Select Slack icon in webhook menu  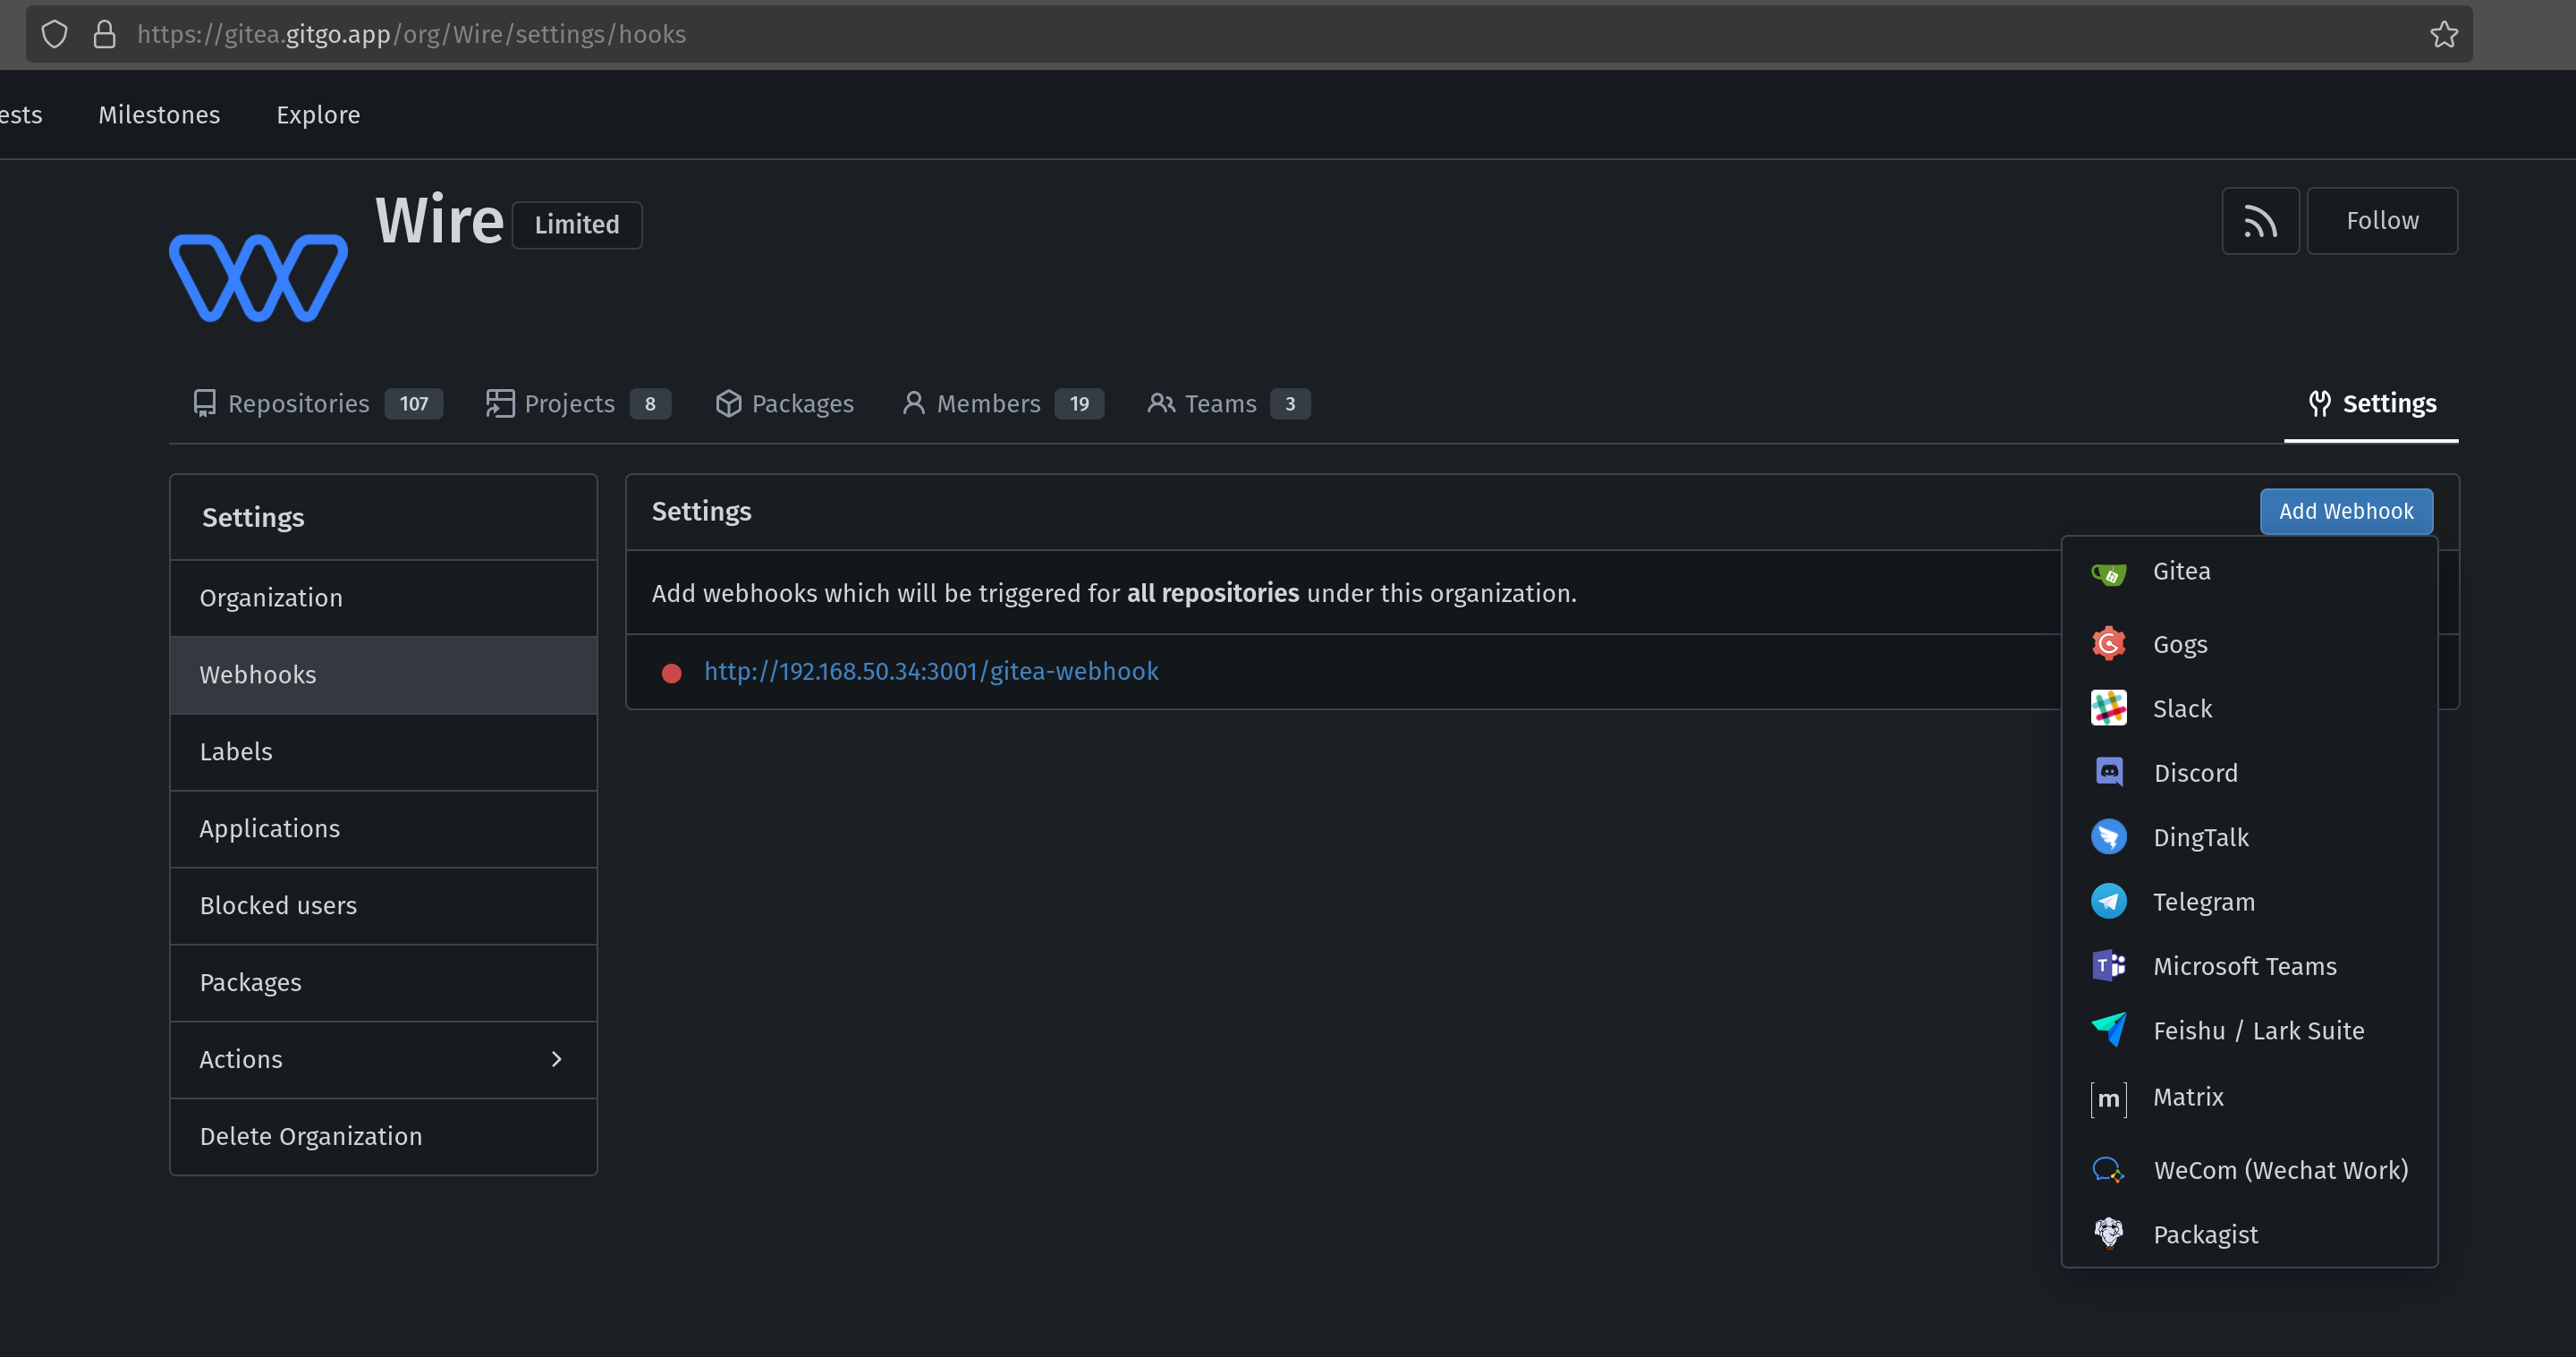(2108, 708)
